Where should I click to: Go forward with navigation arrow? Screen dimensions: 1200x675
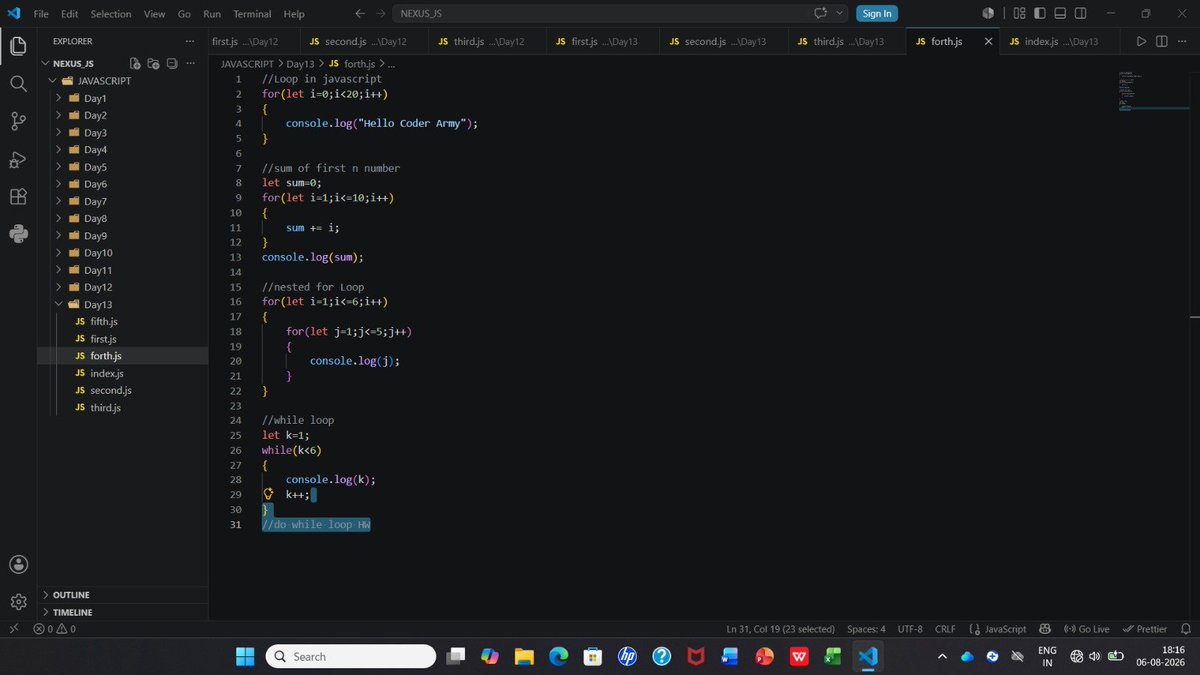[x=379, y=14]
